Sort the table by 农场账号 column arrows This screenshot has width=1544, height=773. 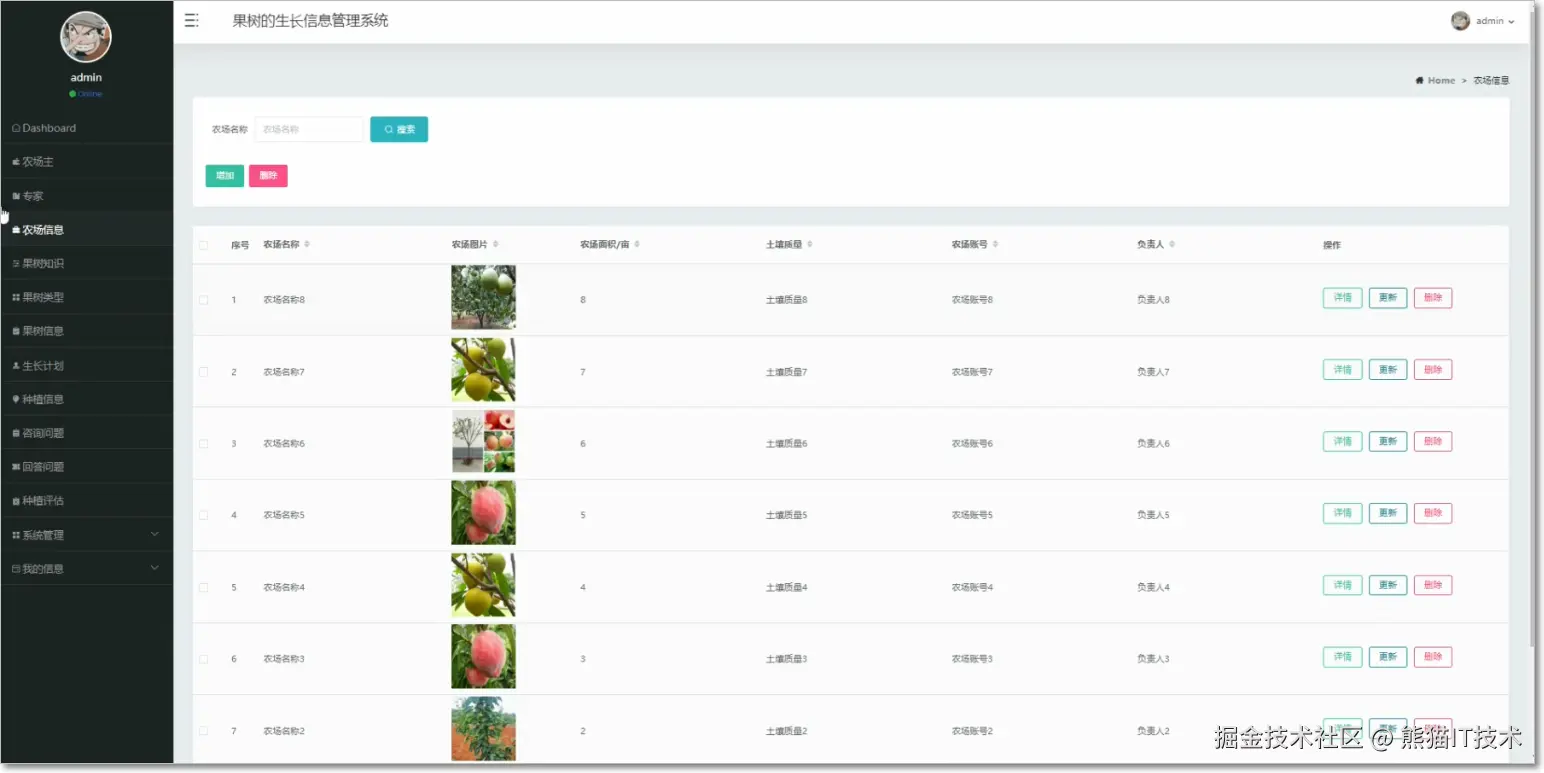(x=995, y=244)
